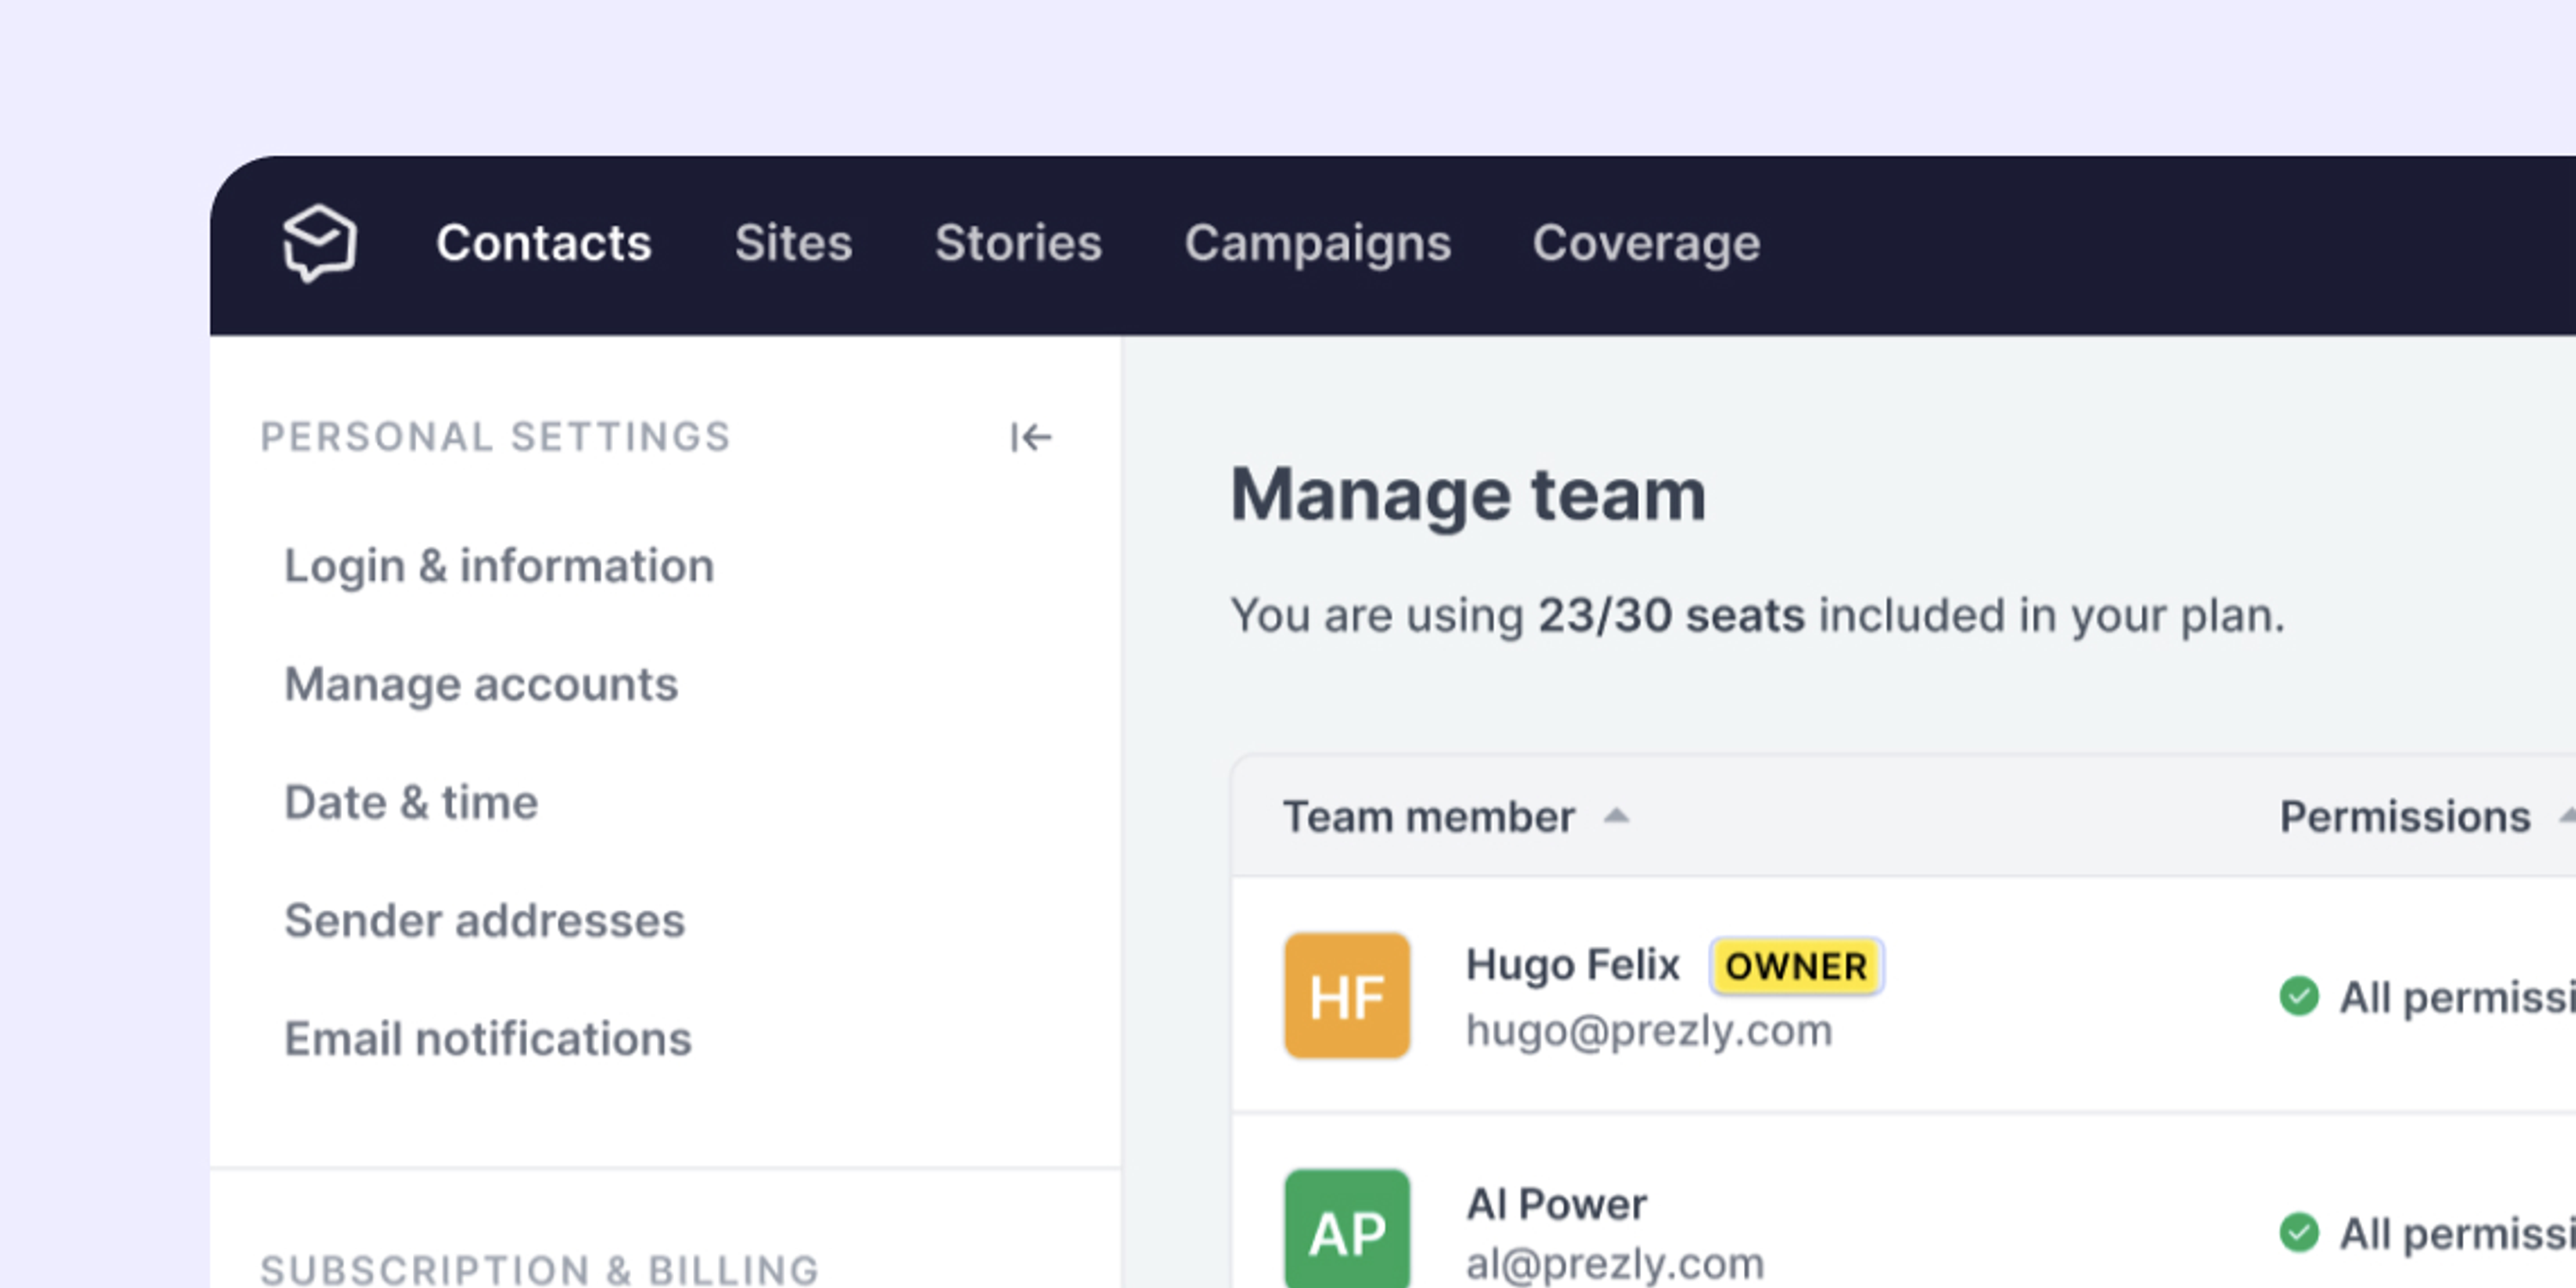Open Sender addresses settings
The image size is (2576, 1288).
(484, 920)
